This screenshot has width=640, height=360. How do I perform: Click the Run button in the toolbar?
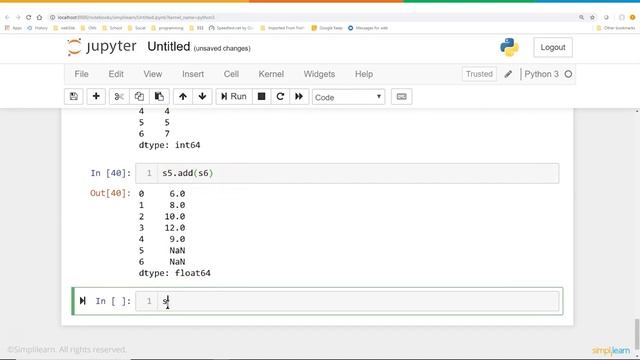[x=234, y=97]
